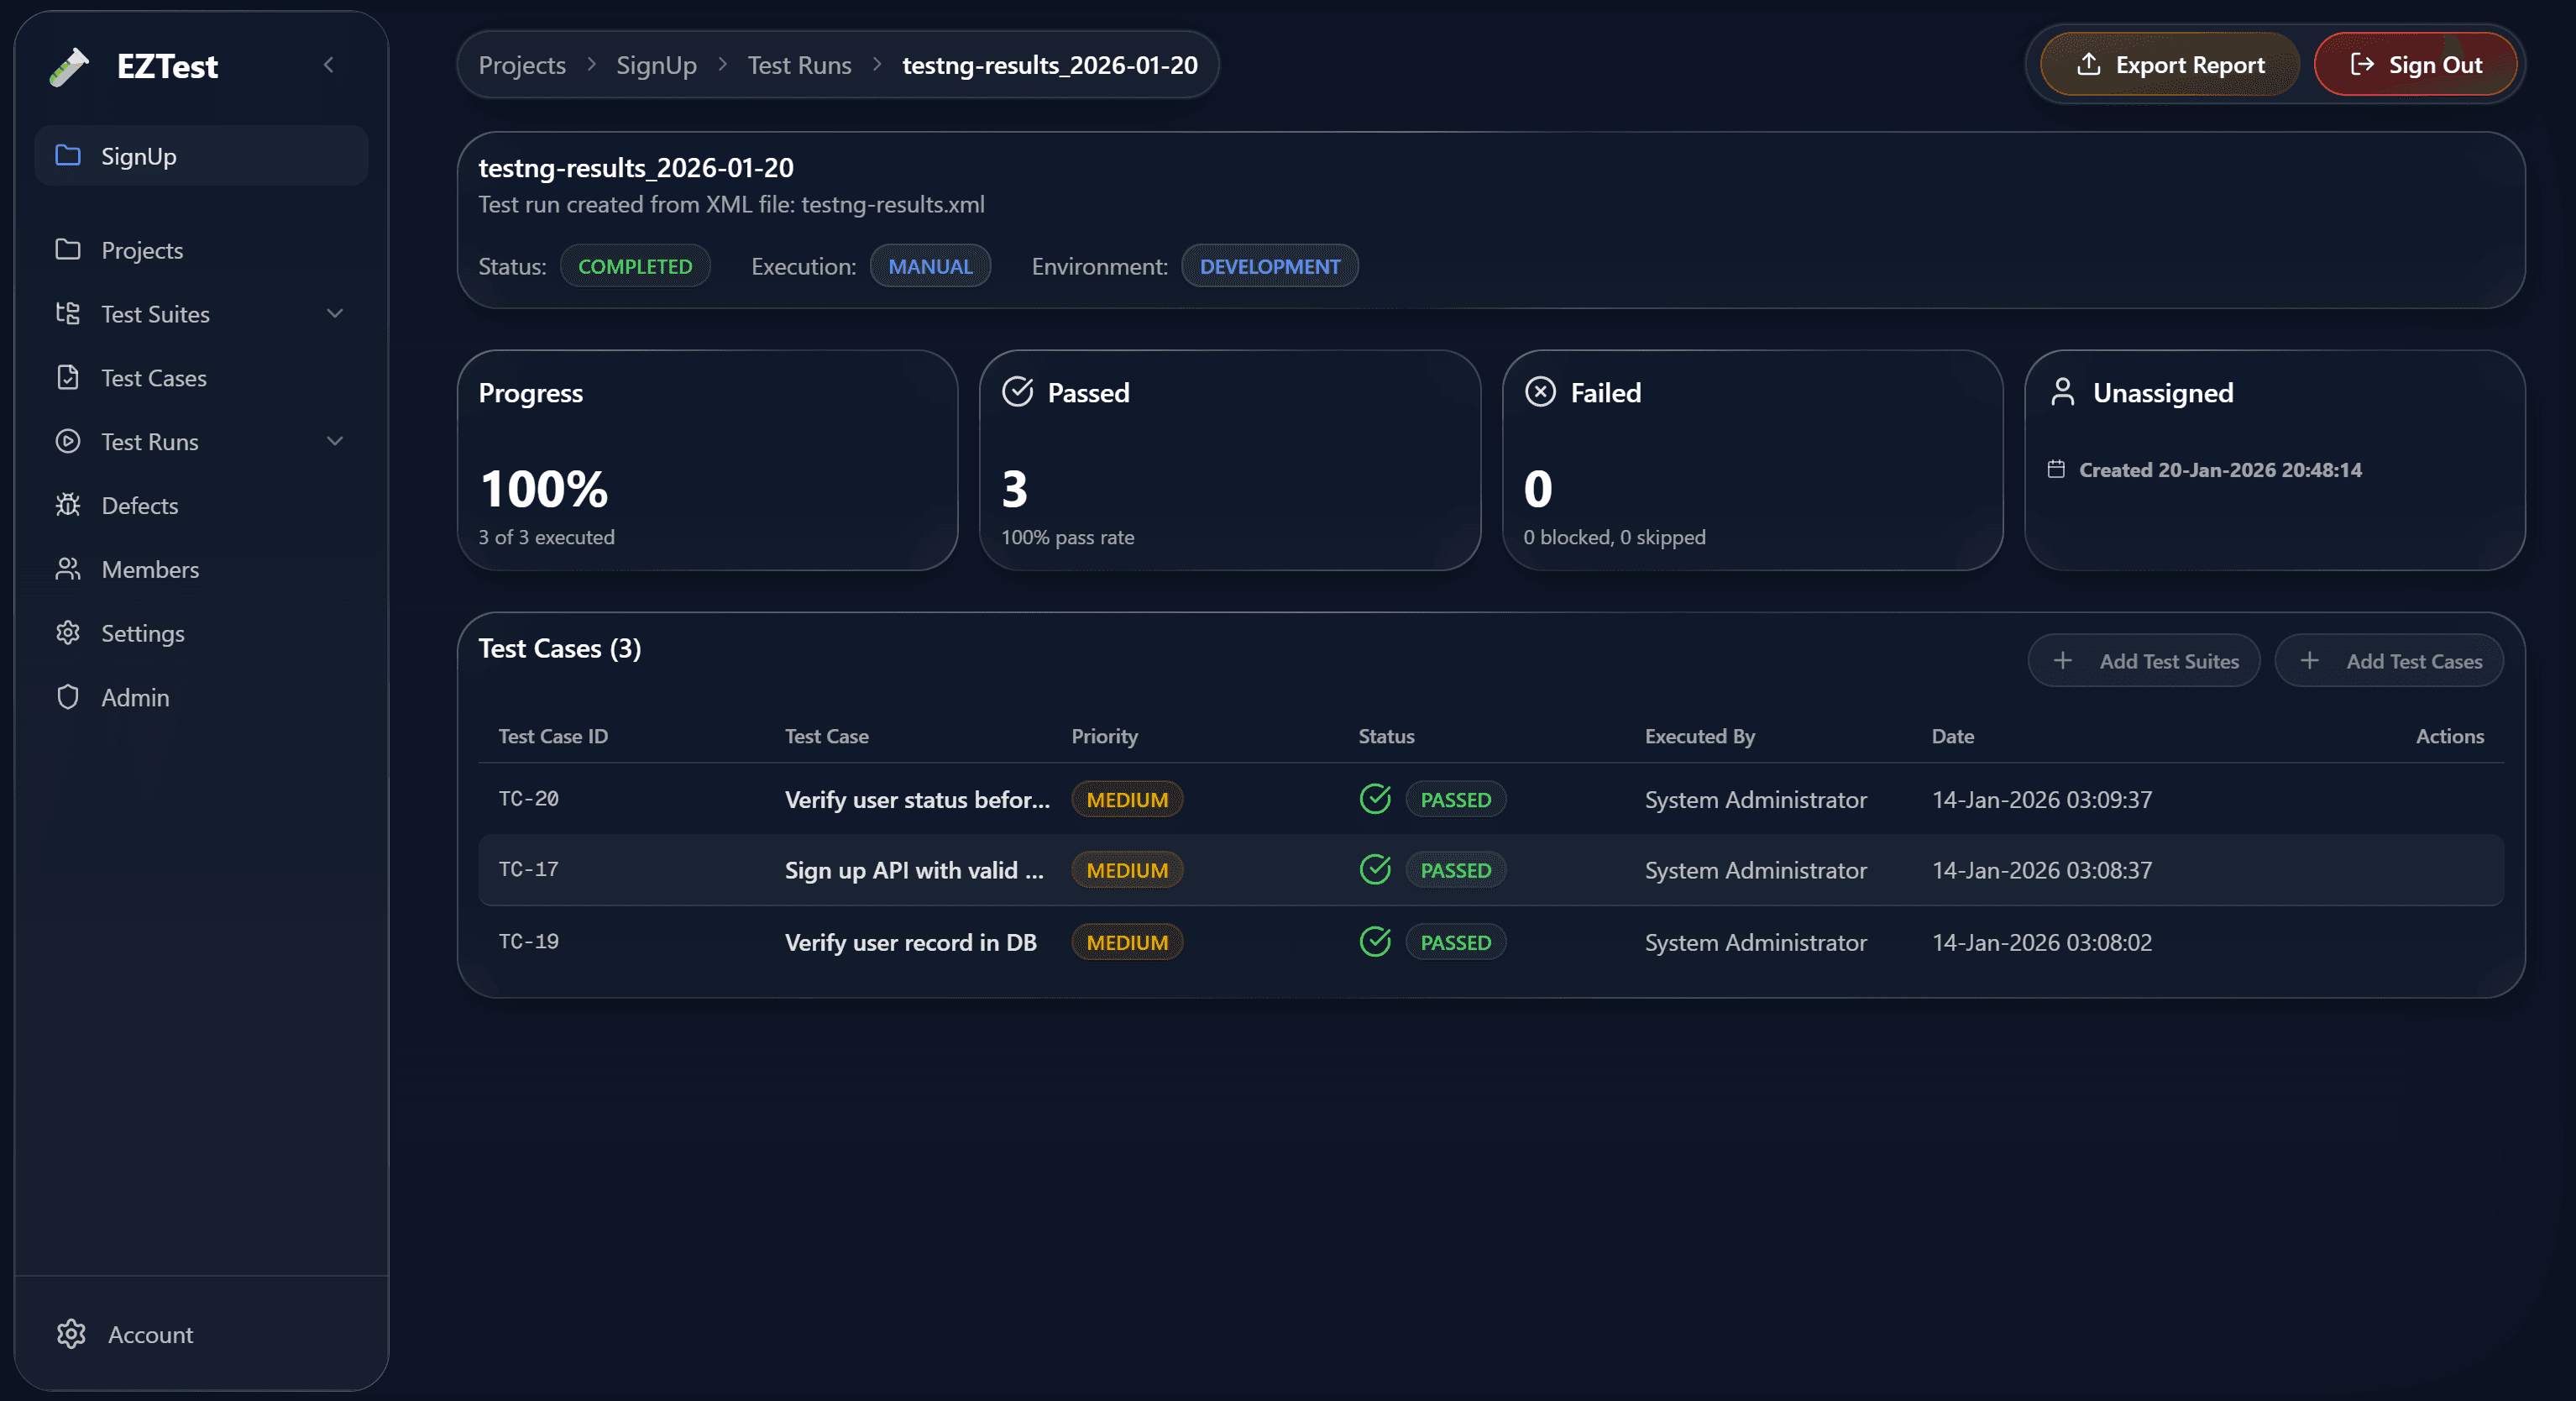Open Test Cases from the sidebar icon
Viewport: 2576px width, 1401px height.
[x=67, y=377]
